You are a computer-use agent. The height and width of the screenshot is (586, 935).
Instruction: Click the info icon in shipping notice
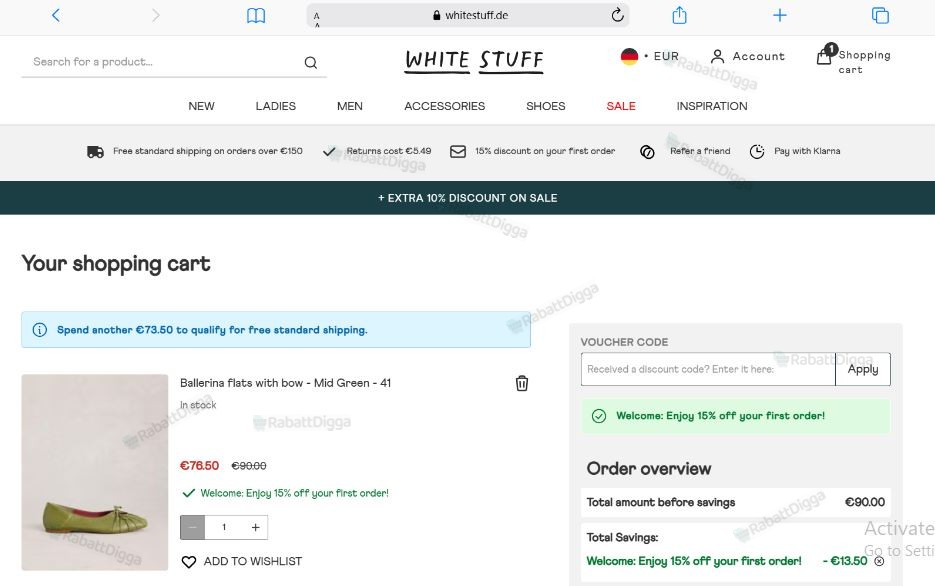tap(39, 330)
